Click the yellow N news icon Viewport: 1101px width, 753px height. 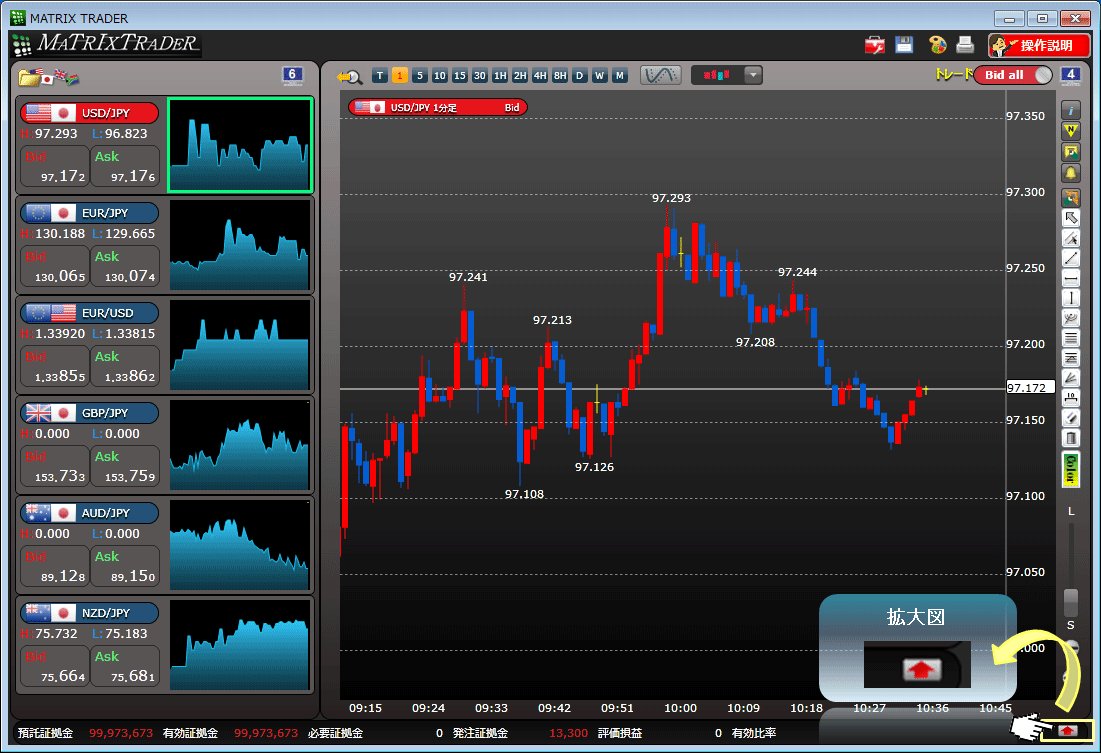click(x=1070, y=131)
